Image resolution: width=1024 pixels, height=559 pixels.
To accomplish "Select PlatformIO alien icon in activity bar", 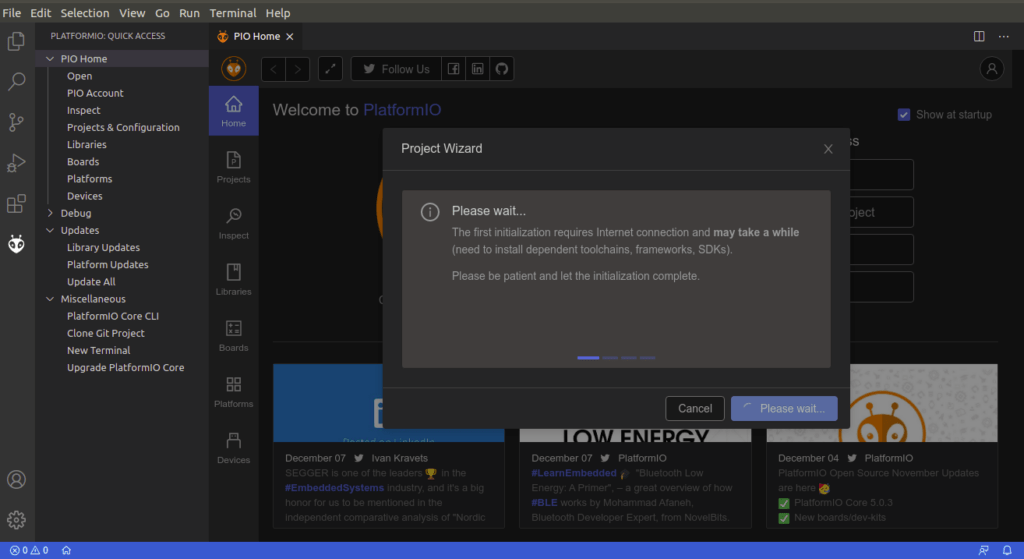I will coord(16,244).
